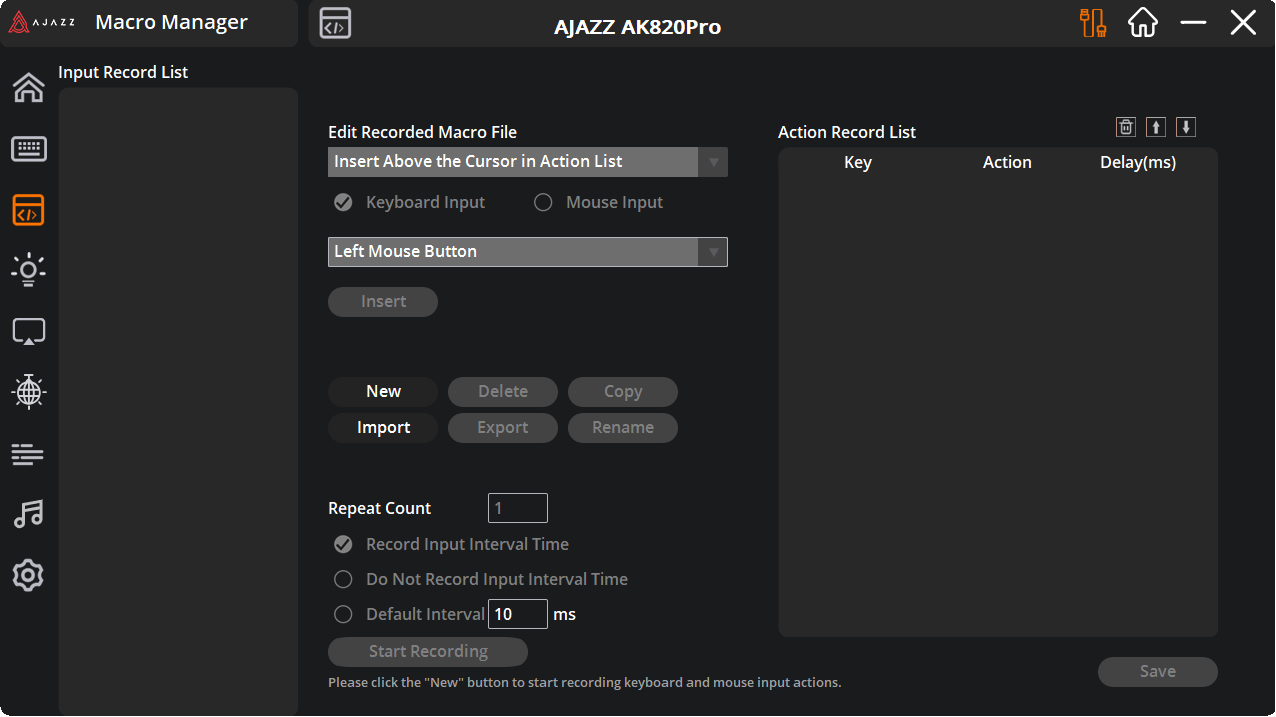Click the Import button
This screenshot has width=1276, height=717.
tap(383, 428)
